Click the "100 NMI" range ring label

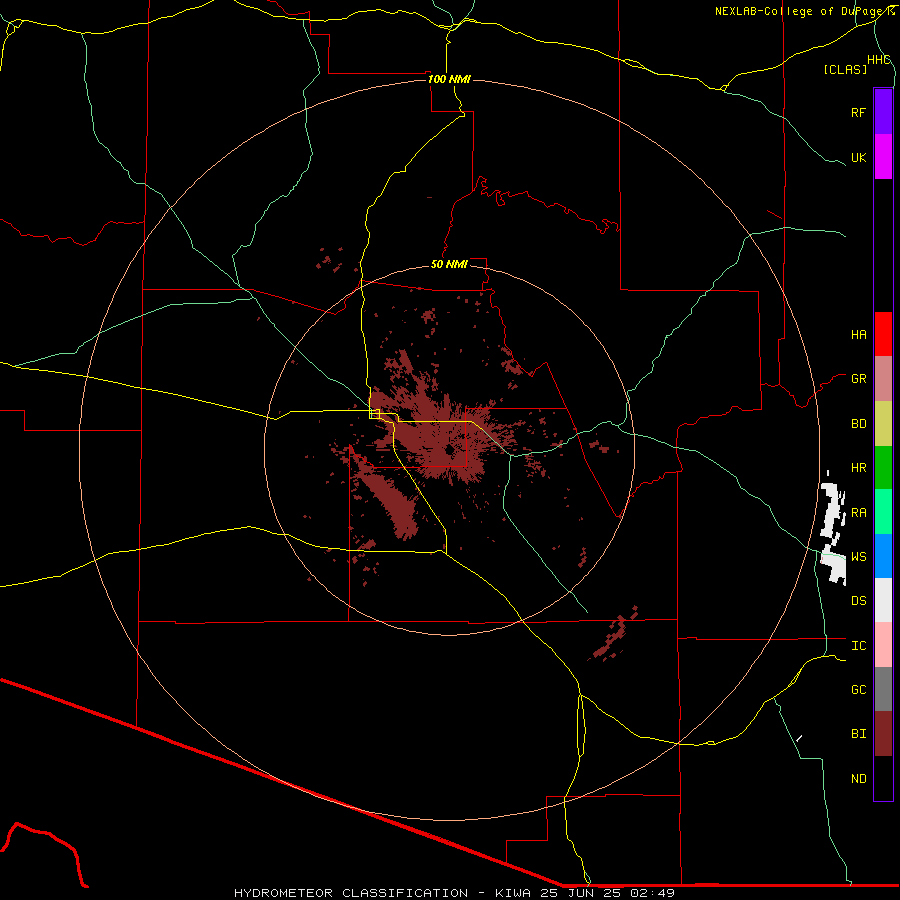click(449, 79)
